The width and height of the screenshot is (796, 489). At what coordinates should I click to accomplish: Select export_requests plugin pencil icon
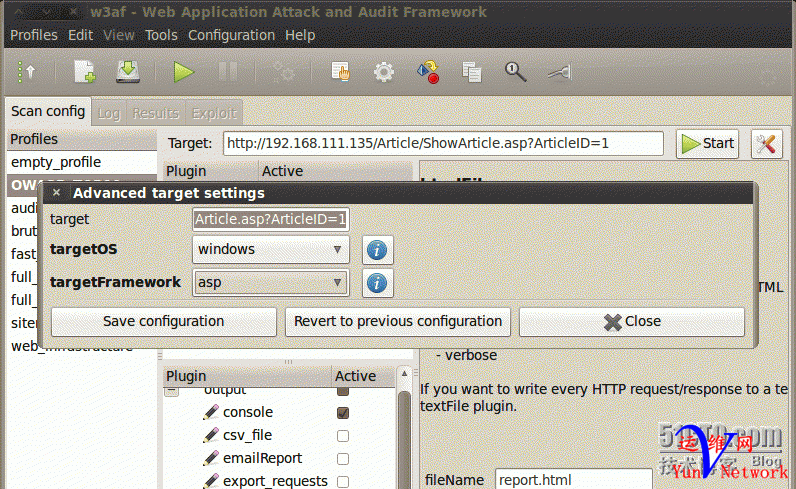coord(211,480)
